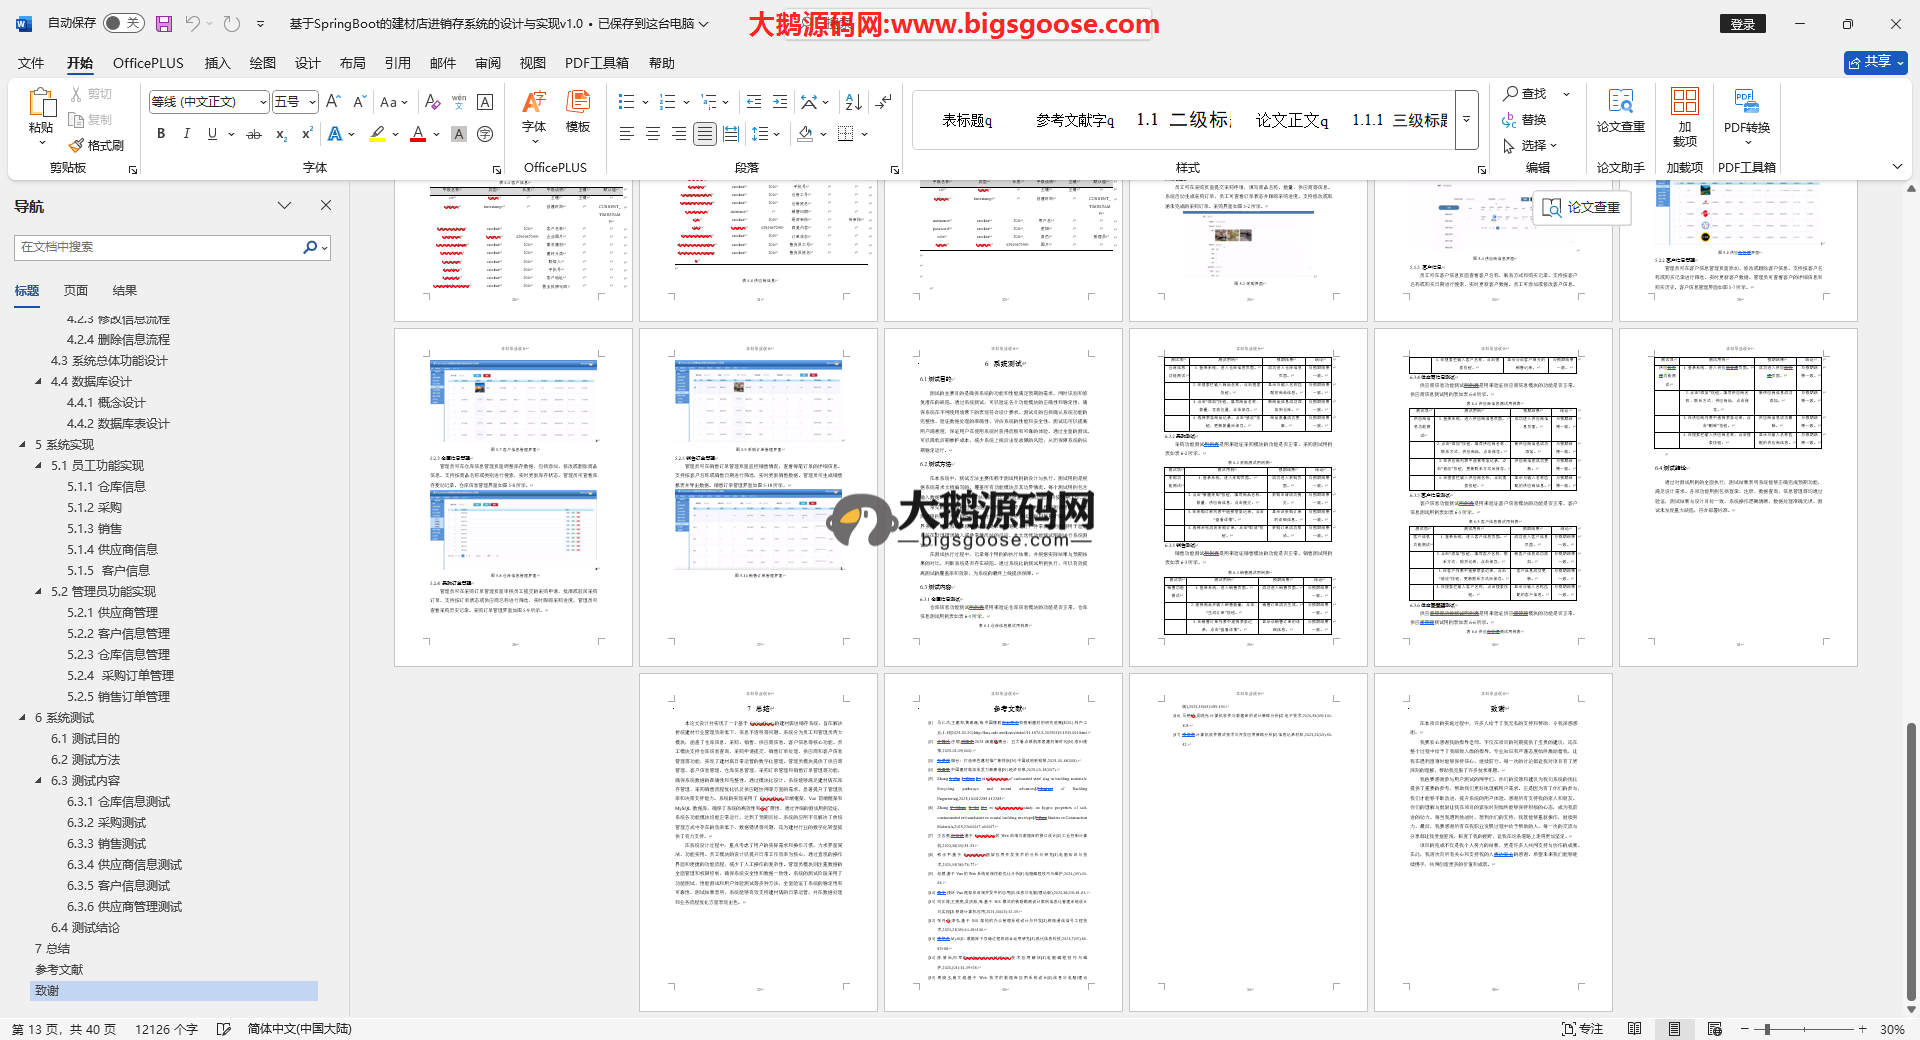This screenshot has height=1040, width=1920.
Task: Click the 共享 share button
Action: [1875, 62]
